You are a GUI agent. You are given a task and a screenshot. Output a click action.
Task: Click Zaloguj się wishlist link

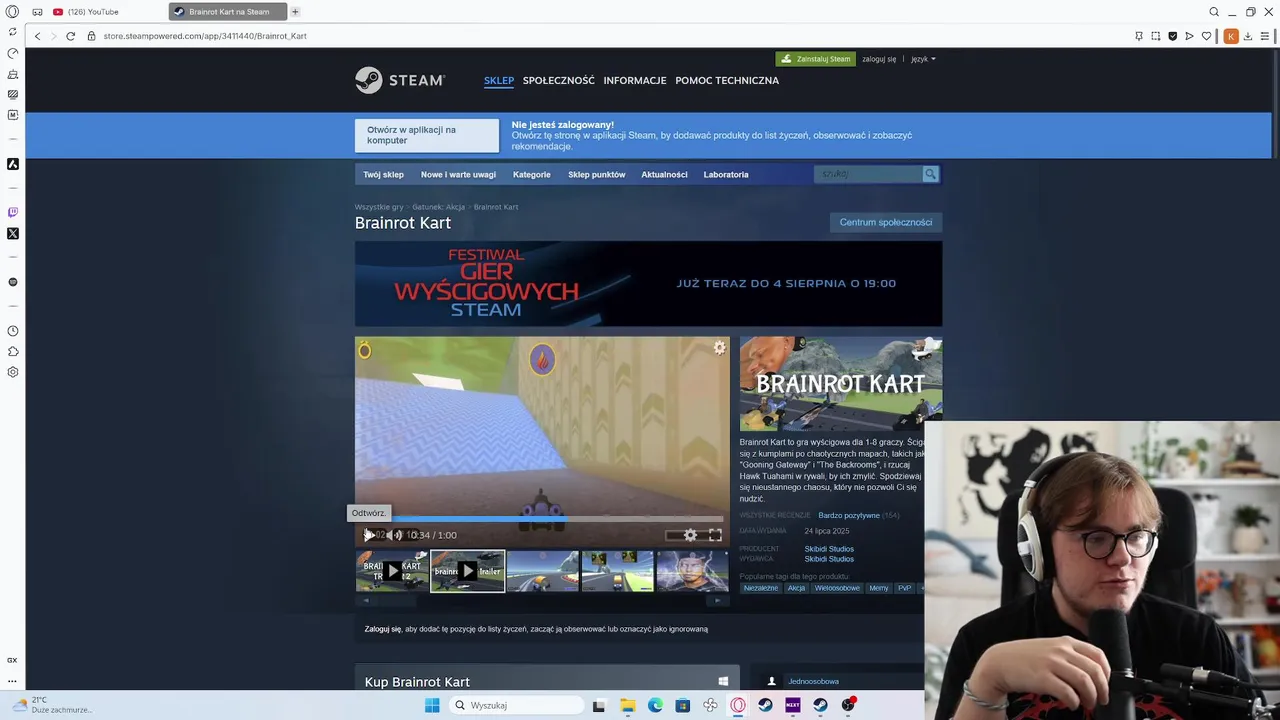pyautogui.click(x=383, y=629)
